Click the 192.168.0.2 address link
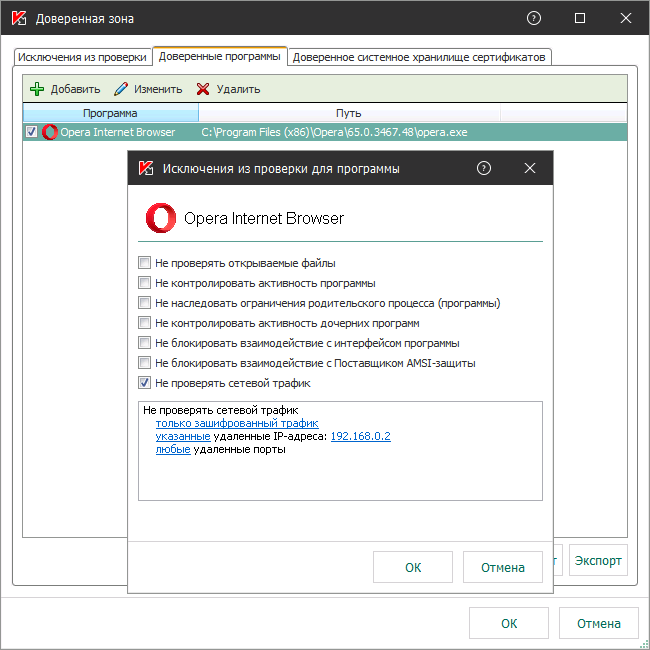Screen dimensions: 650x650 (361, 436)
